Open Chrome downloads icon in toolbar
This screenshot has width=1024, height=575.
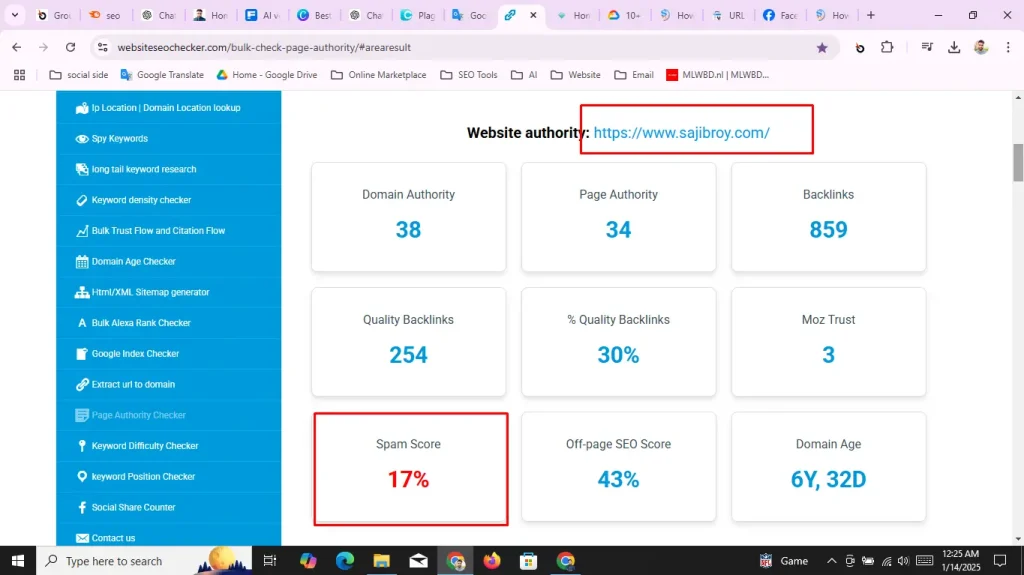(954, 47)
